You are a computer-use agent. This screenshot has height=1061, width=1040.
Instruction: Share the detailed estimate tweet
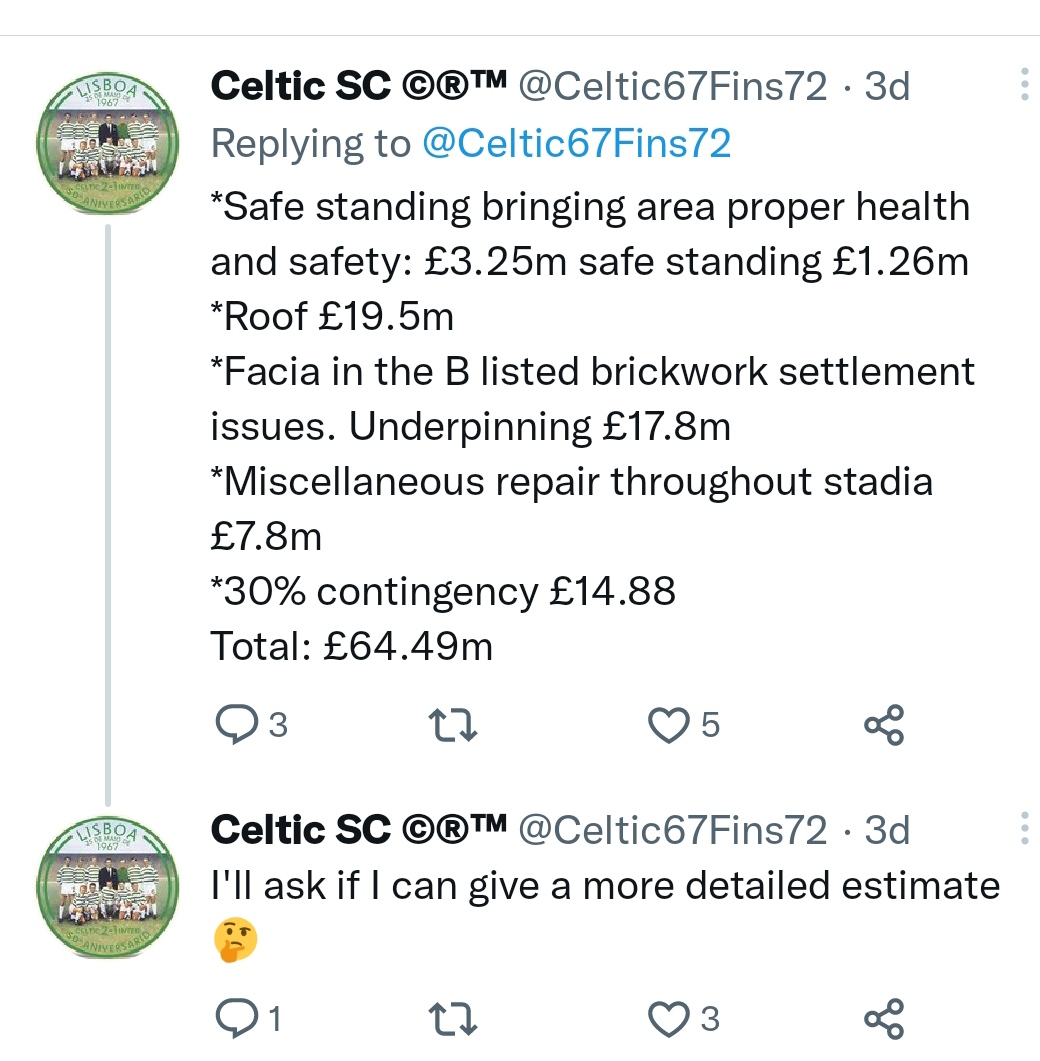(884, 1019)
